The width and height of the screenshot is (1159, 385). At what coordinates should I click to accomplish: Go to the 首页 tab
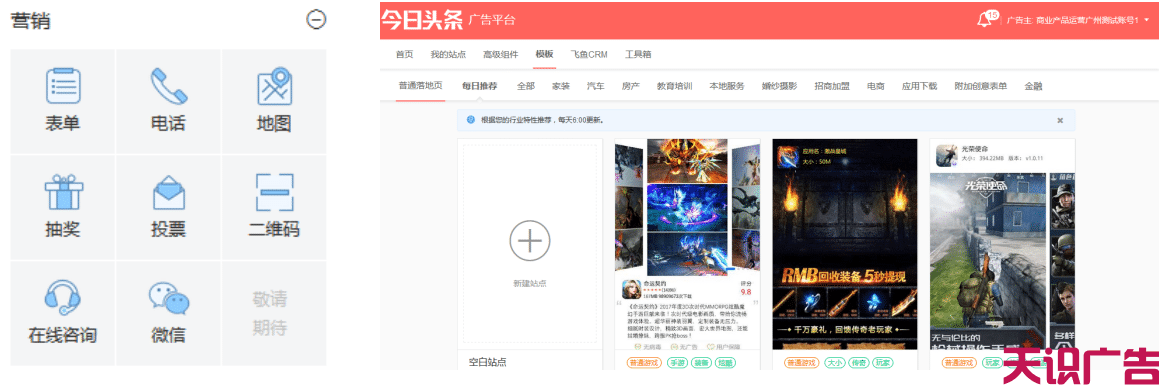(x=404, y=55)
